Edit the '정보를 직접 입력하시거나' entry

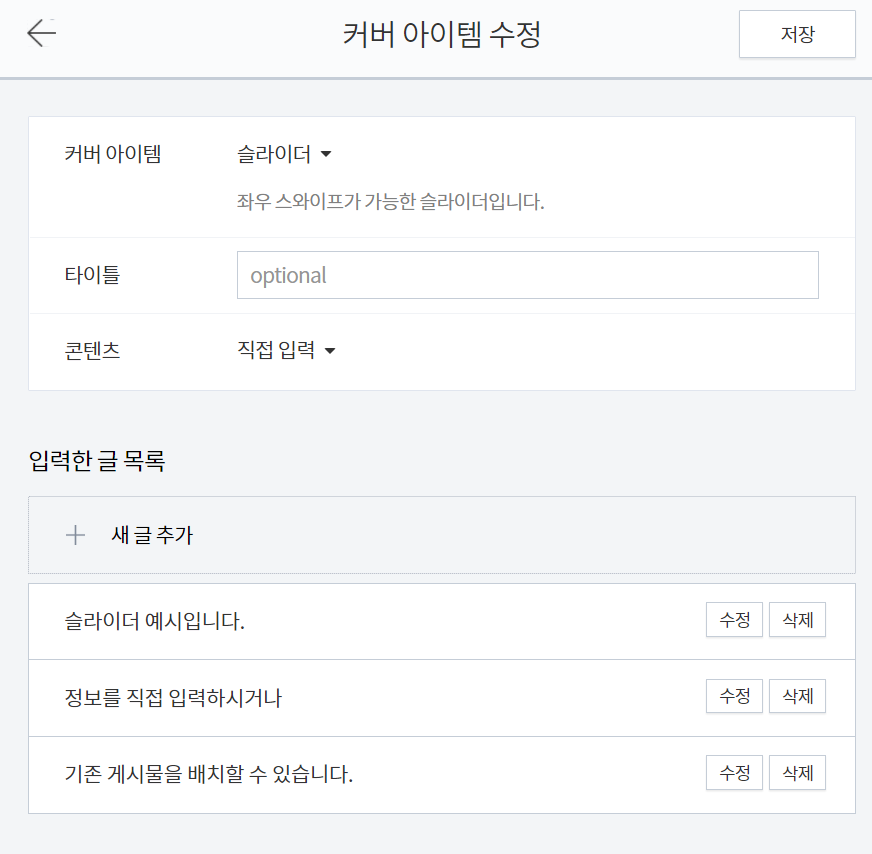734,696
